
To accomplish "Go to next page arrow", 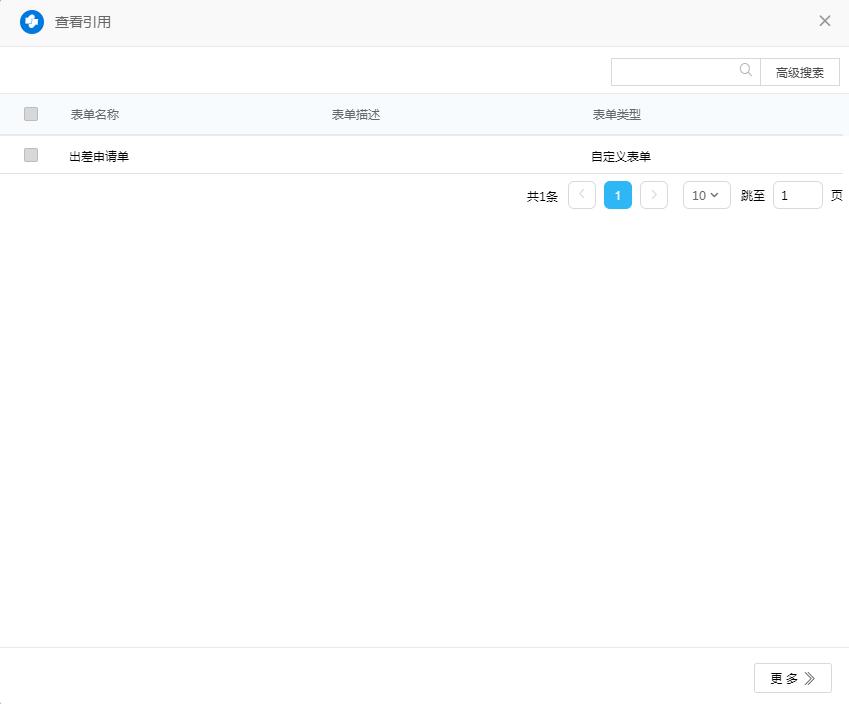I will [654, 195].
